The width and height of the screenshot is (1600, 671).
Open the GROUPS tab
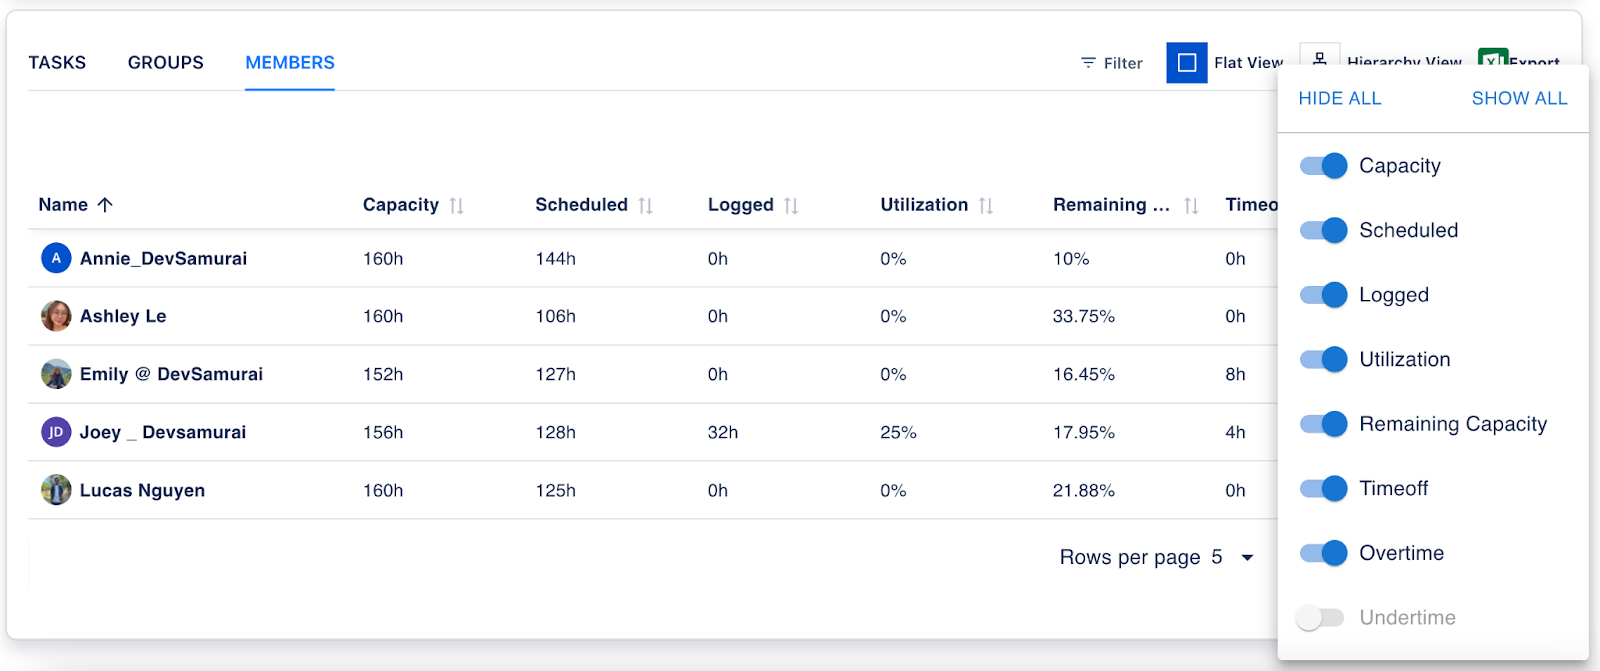(166, 63)
